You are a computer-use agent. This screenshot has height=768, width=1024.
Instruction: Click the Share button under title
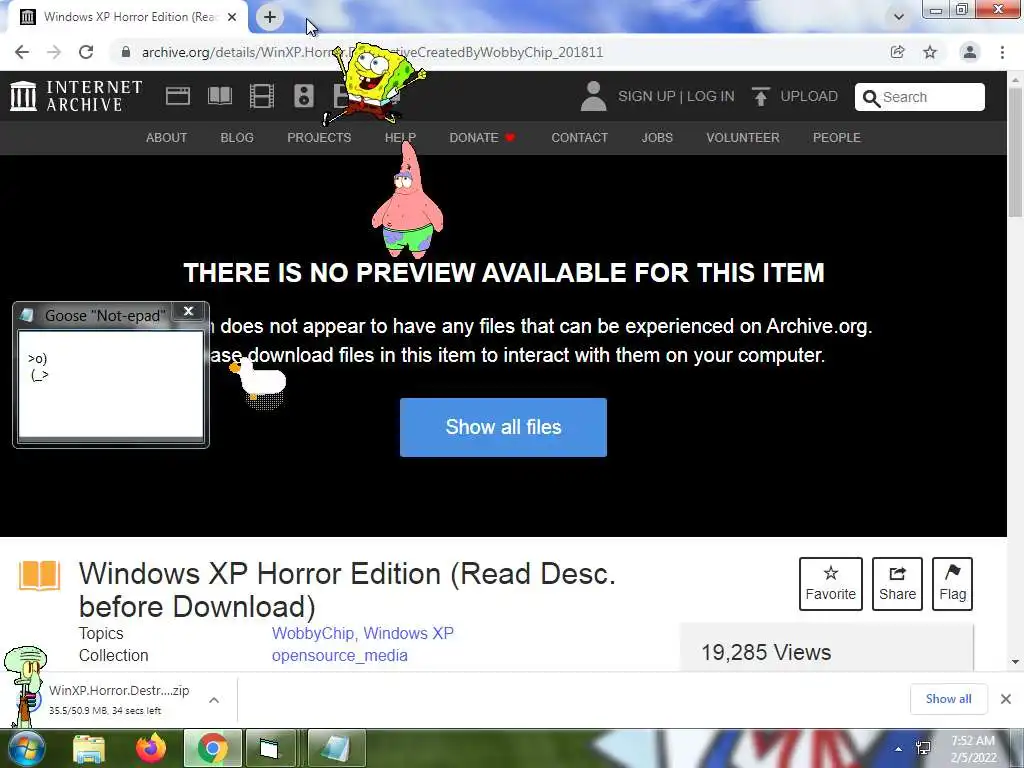click(897, 584)
